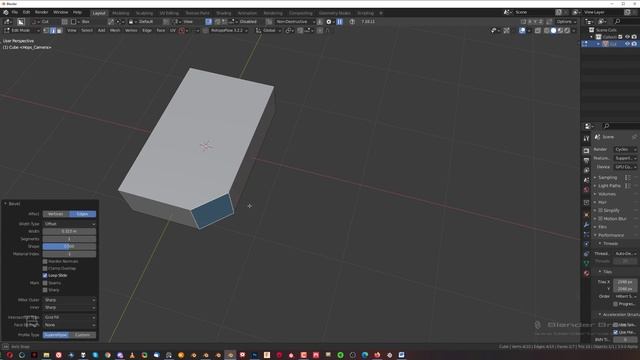Screen dimensions: 640x360
Task: Open the Mesh menu
Action: click(x=115, y=31)
